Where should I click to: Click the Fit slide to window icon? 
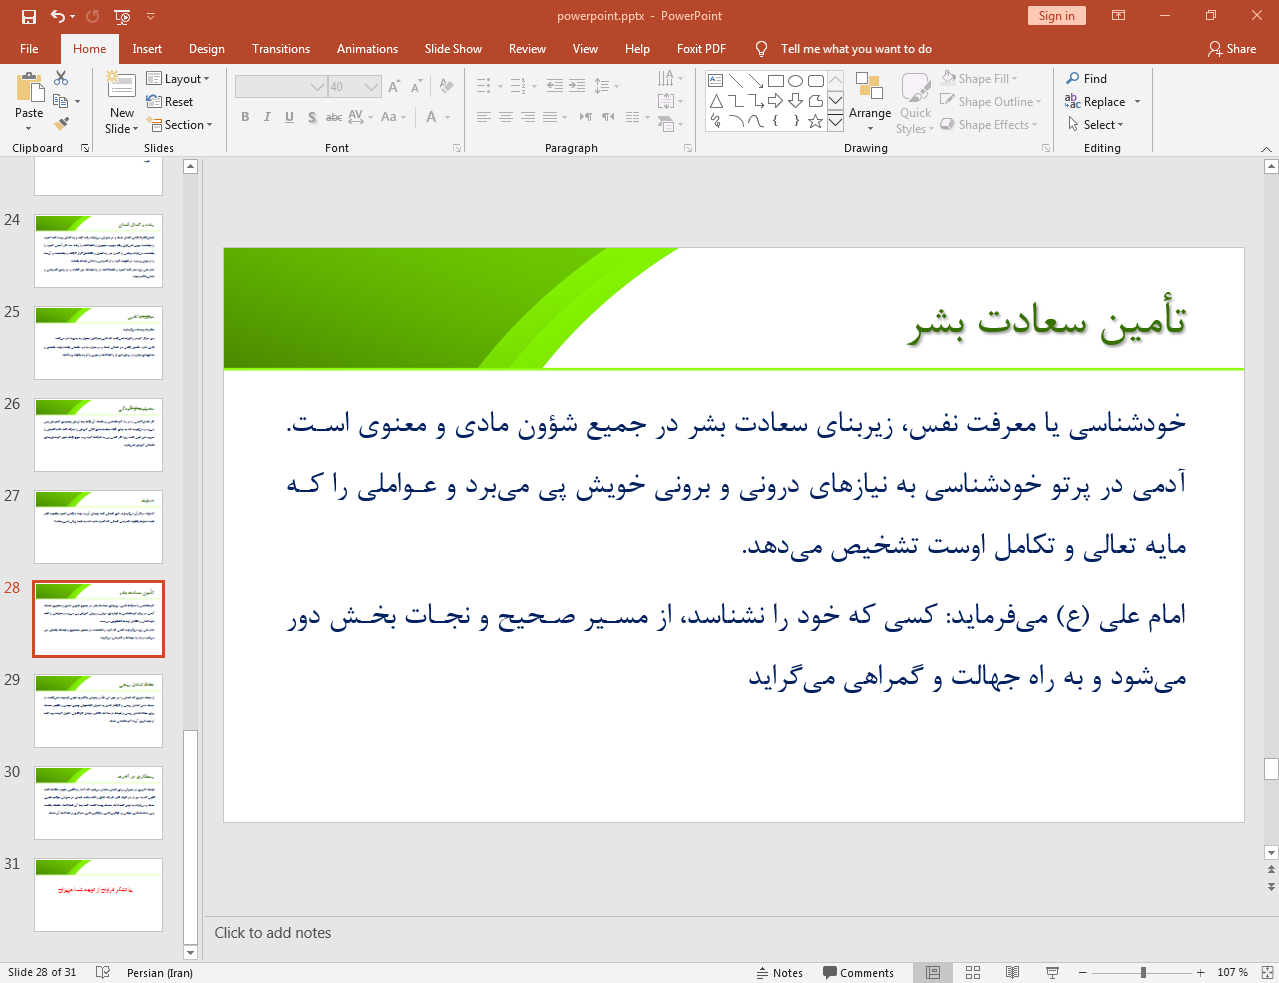pyautogui.click(x=1267, y=972)
